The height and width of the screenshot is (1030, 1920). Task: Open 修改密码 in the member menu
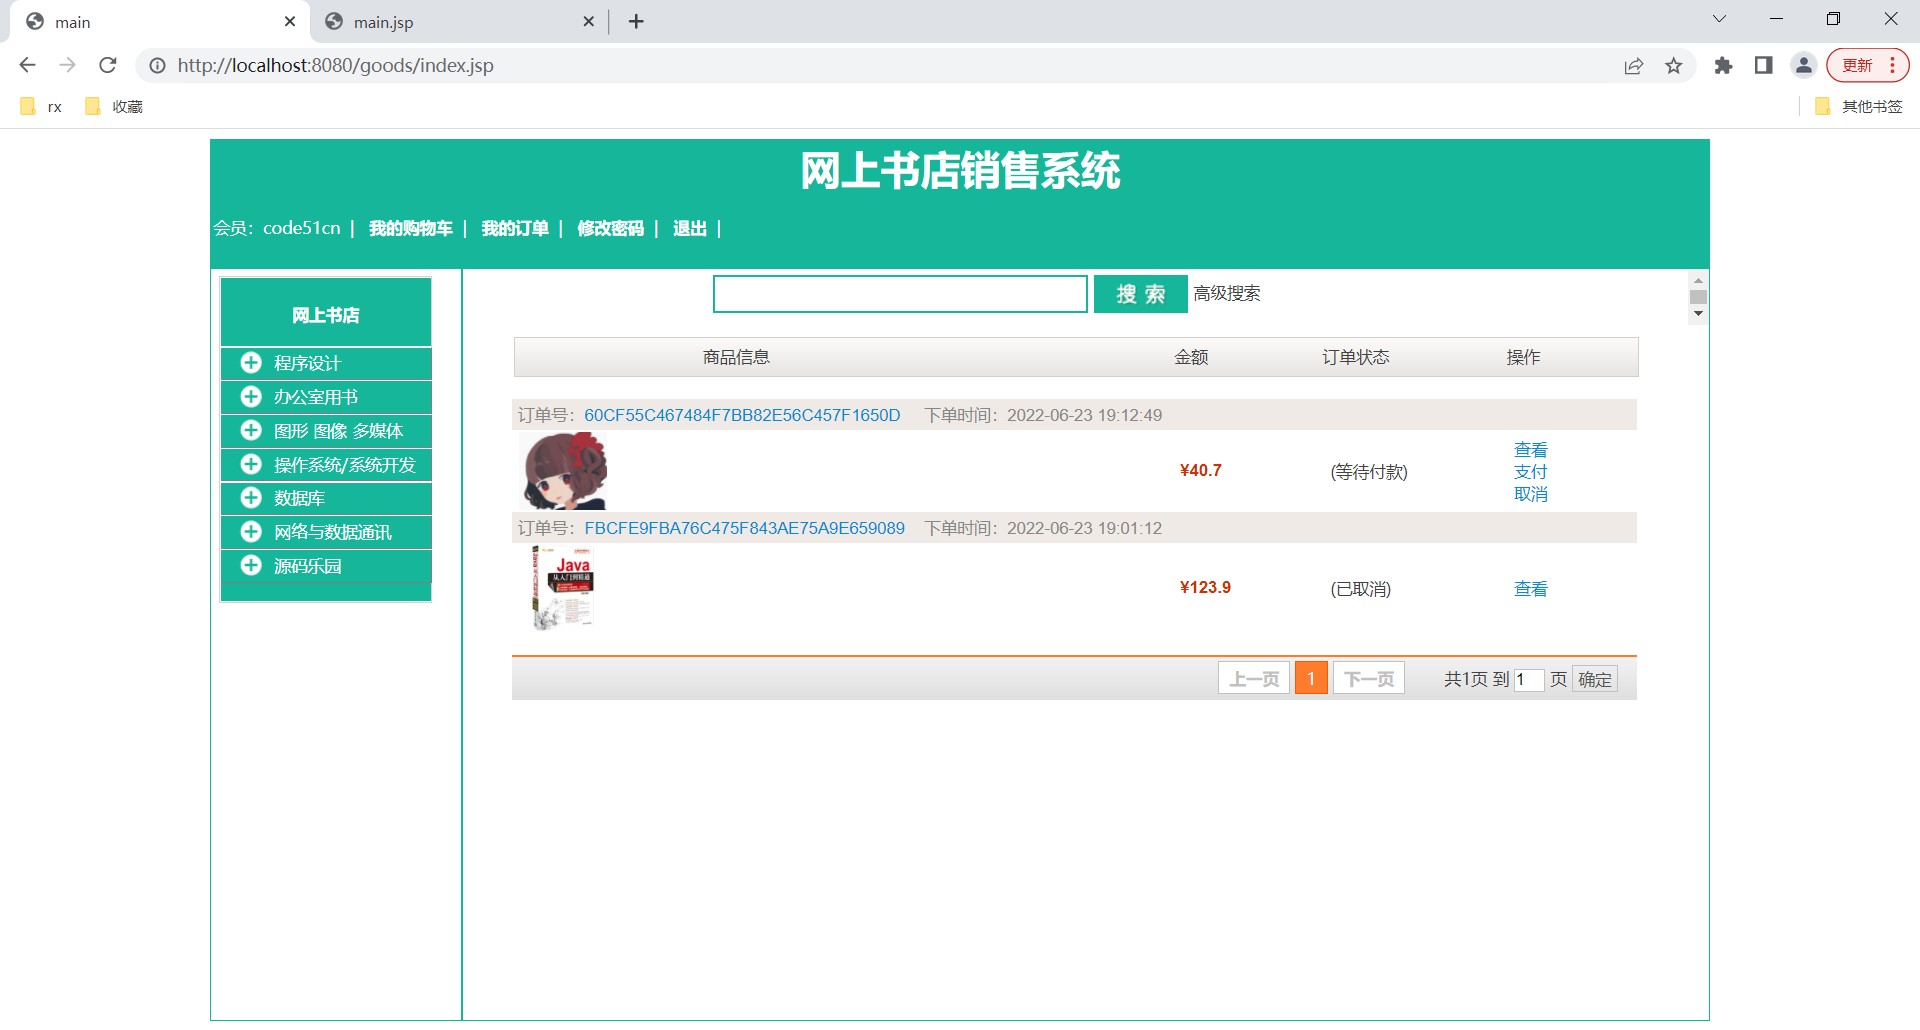(x=610, y=228)
